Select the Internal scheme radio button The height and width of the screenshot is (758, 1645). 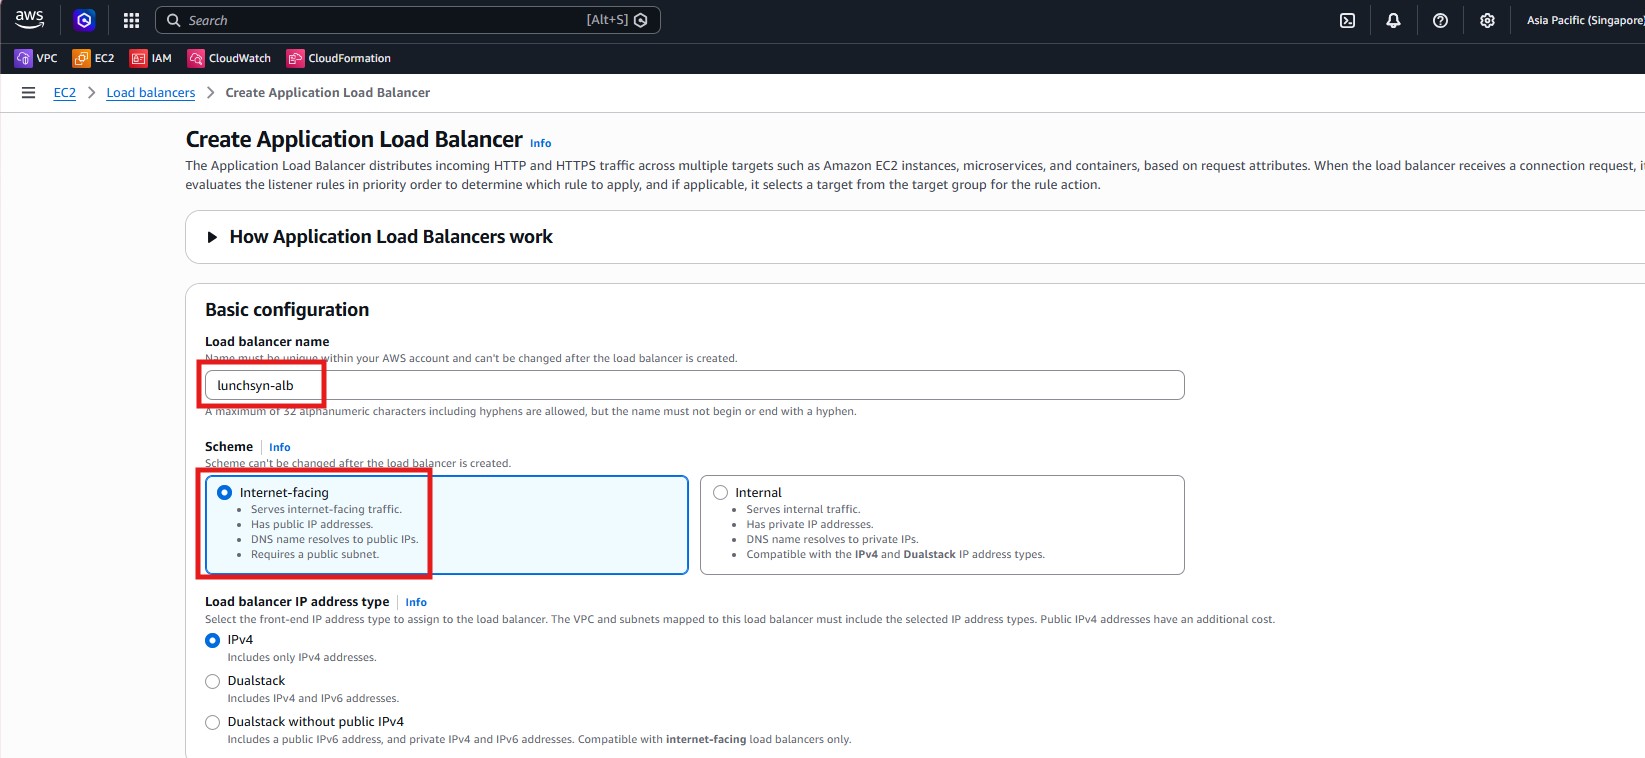pos(720,493)
